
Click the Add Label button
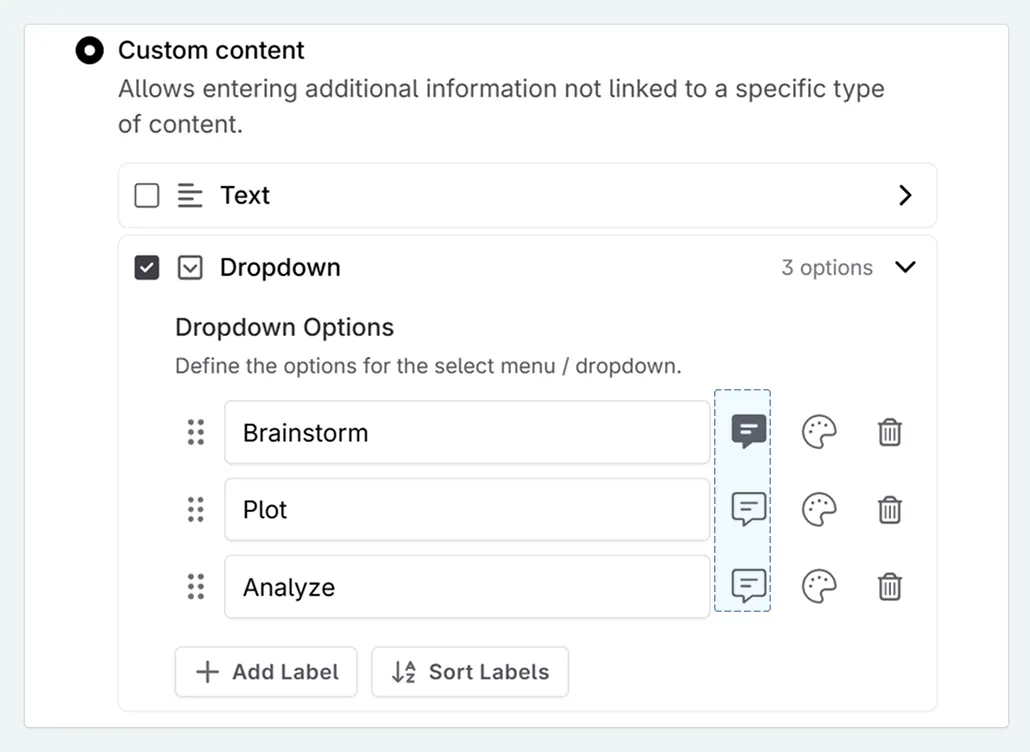coord(266,671)
